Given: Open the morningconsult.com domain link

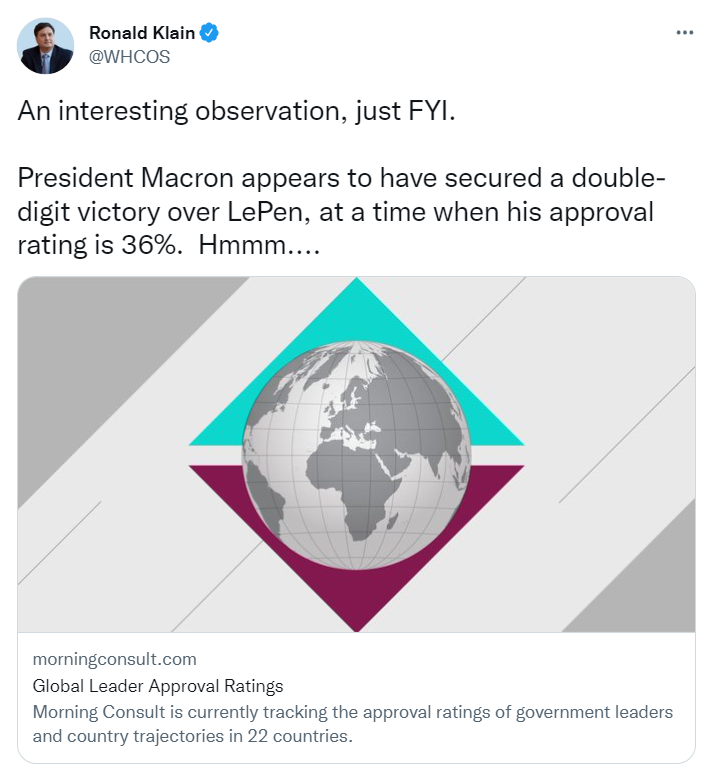Looking at the screenshot, I should point(115,659).
